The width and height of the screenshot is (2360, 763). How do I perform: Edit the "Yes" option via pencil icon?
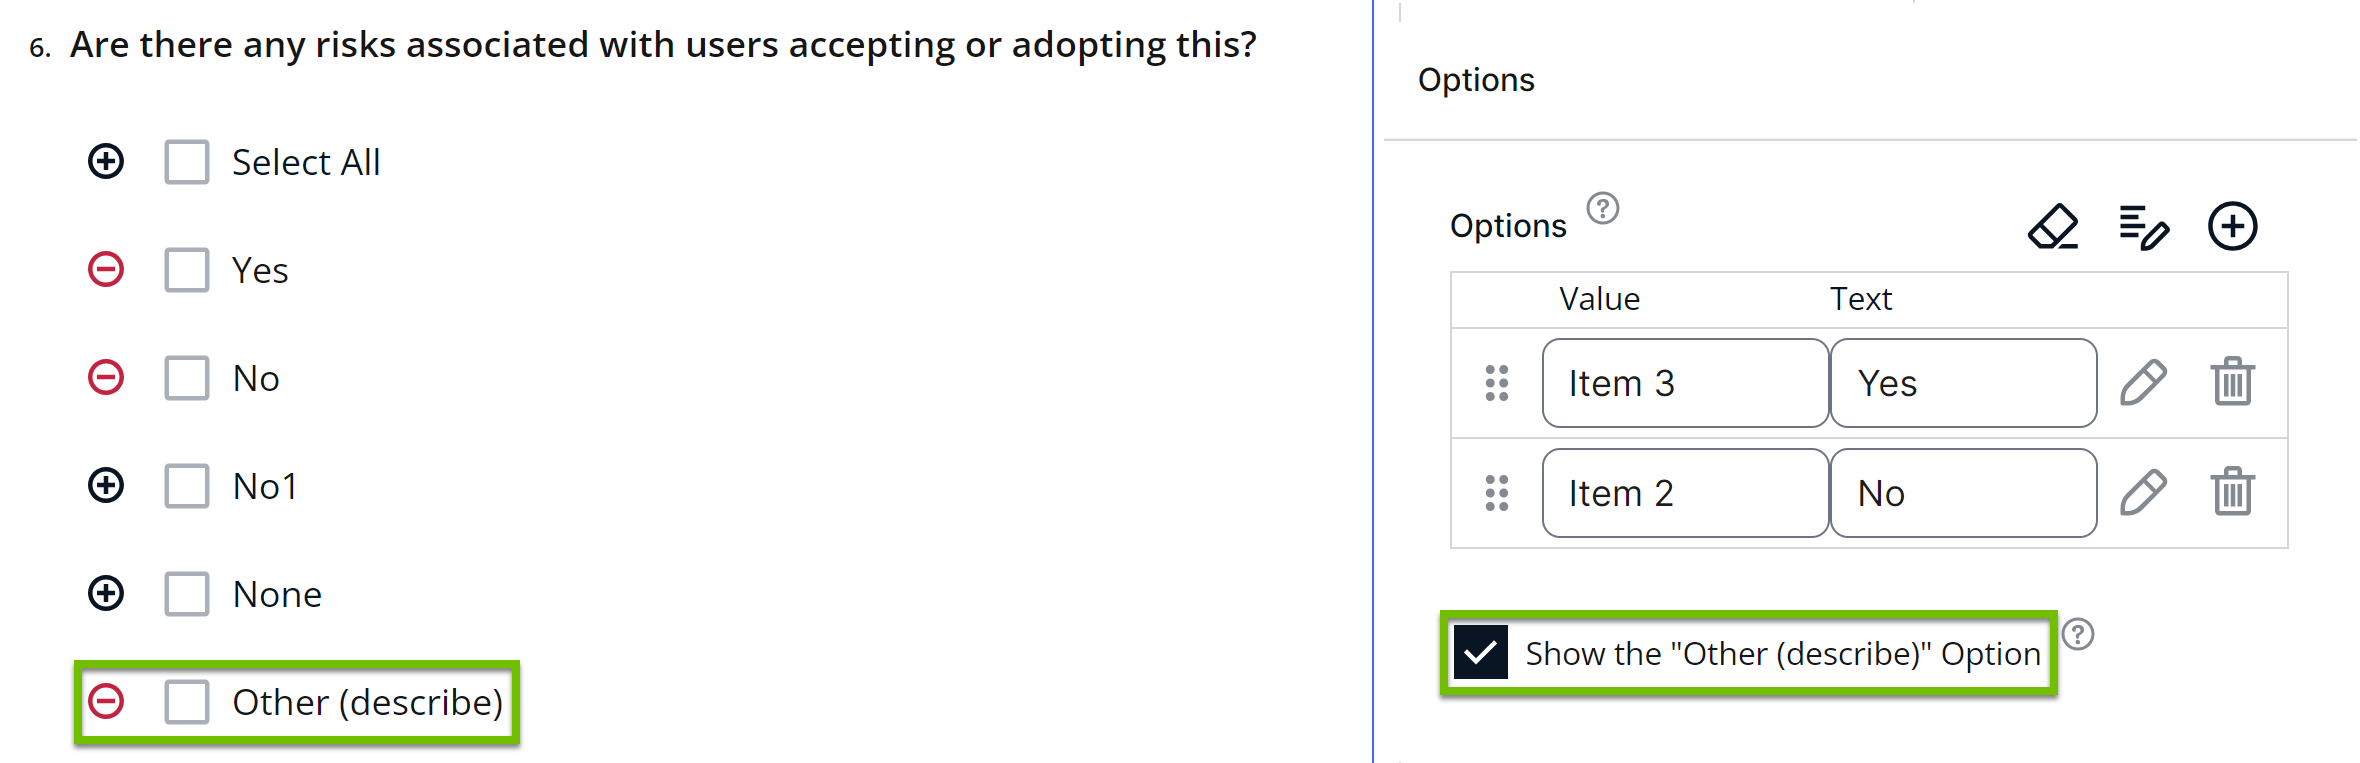(2143, 382)
